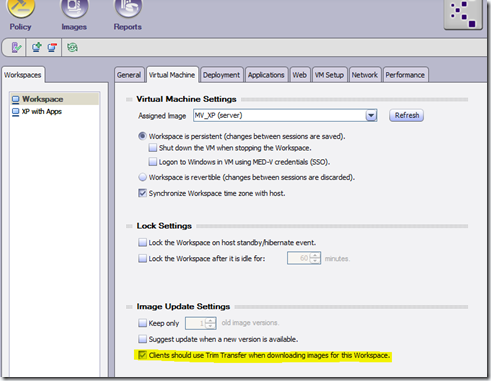Click the Virtual Machine Settings heading
Viewport: 491px width, 381px height.
tap(186, 99)
